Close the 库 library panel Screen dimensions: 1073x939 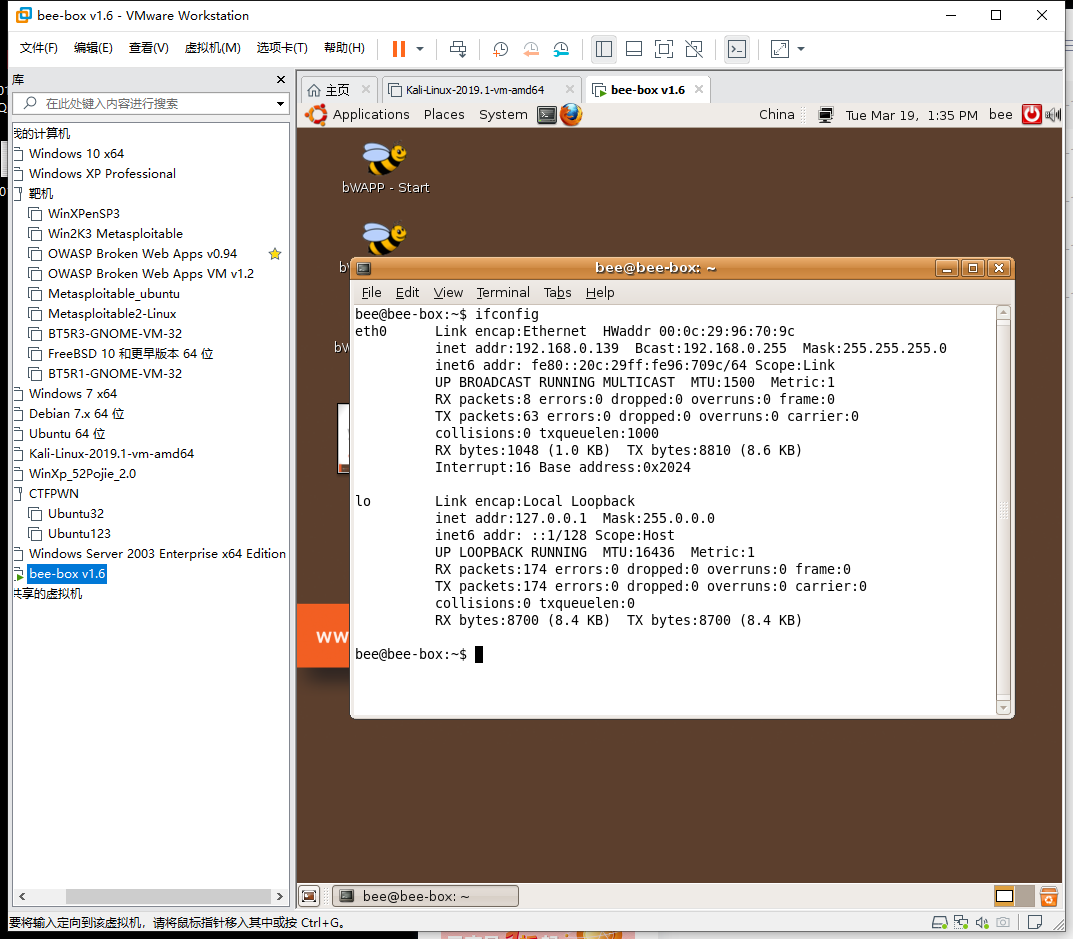tap(281, 79)
